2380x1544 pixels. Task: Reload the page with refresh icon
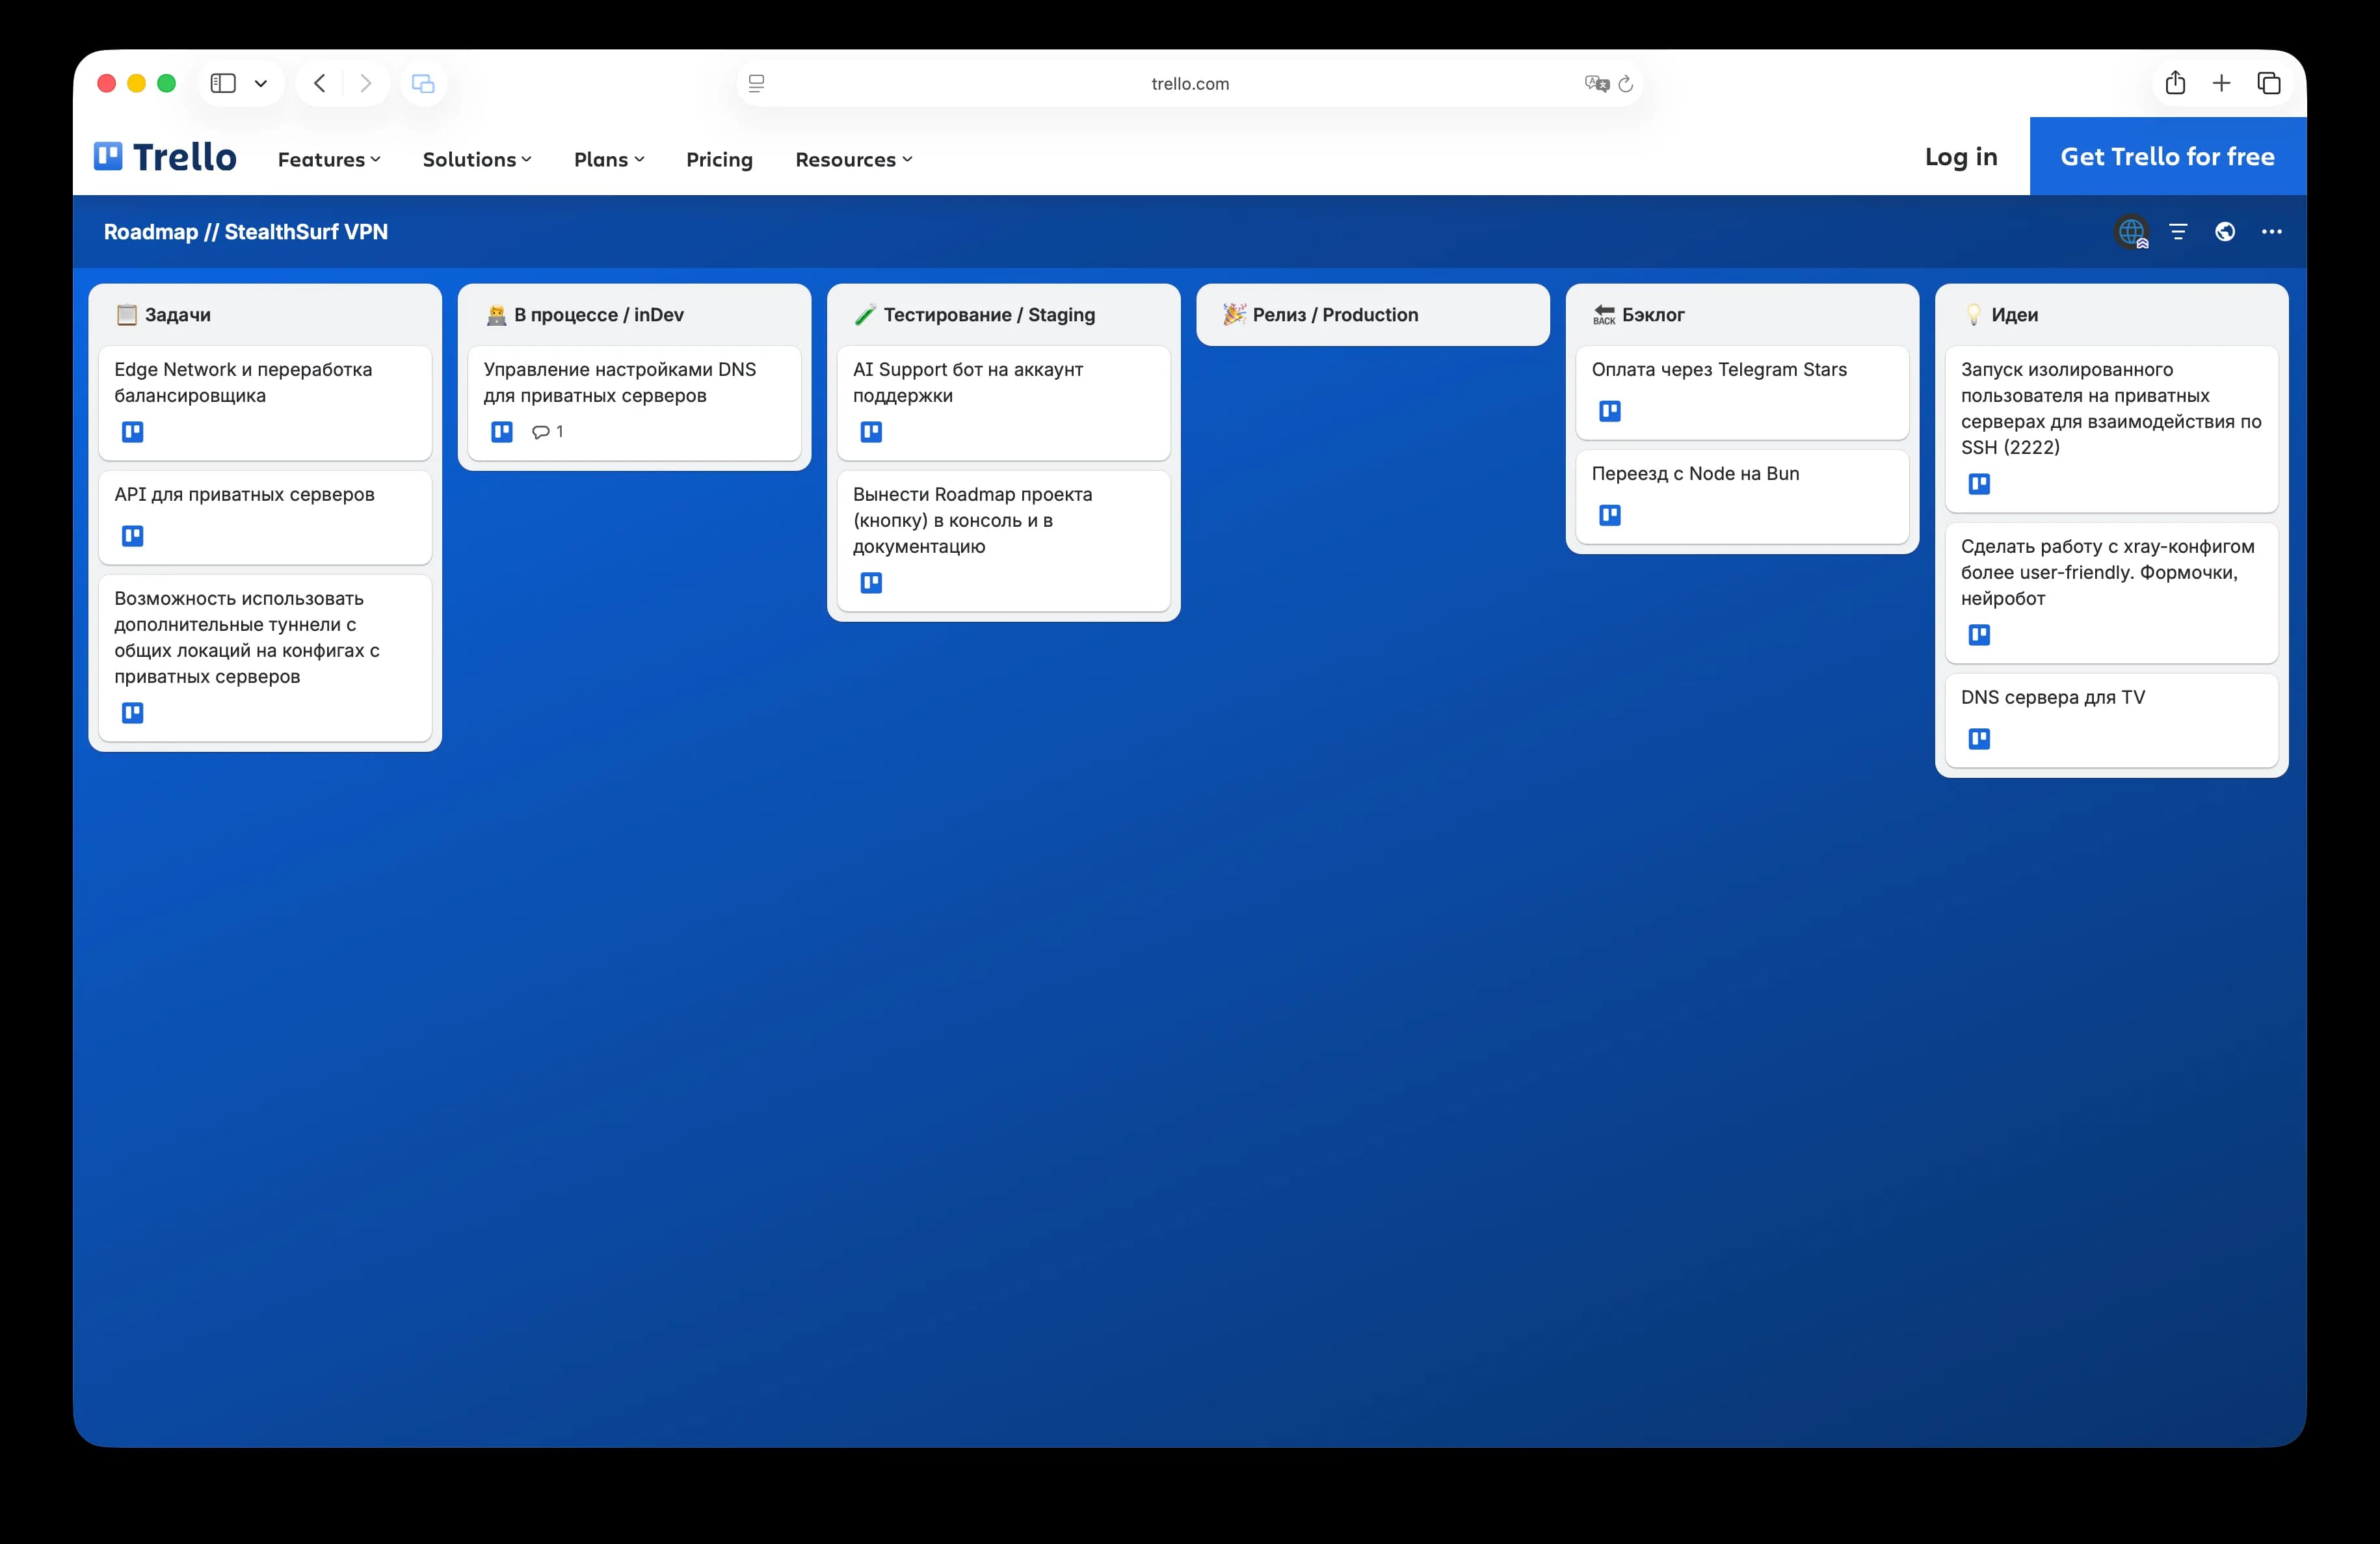pyautogui.click(x=1626, y=84)
